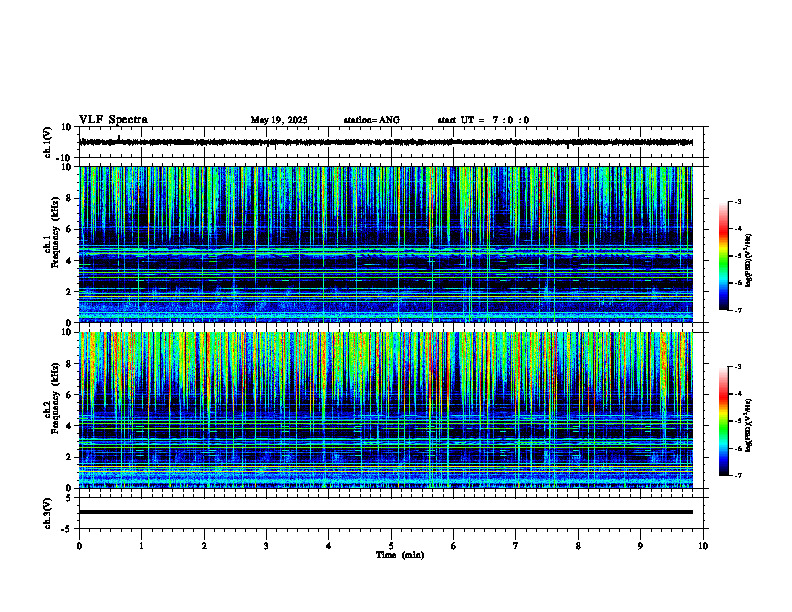Click the ch.2 "Frequency (kHz)" axis label
The width and height of the screenshot is (792, 612).
[54, 398]
